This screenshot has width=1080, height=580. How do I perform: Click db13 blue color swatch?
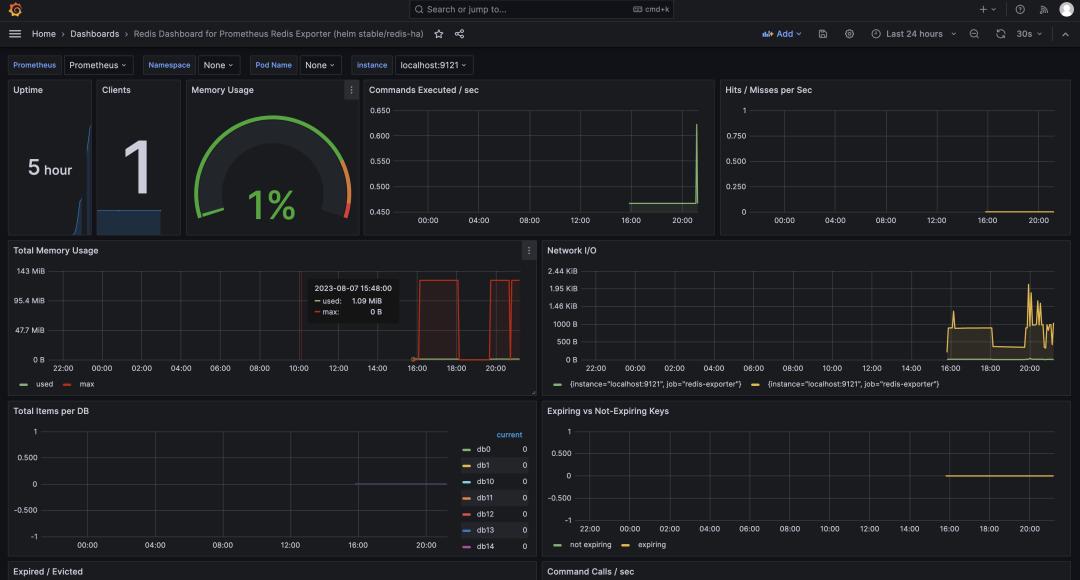coord(466,530)
